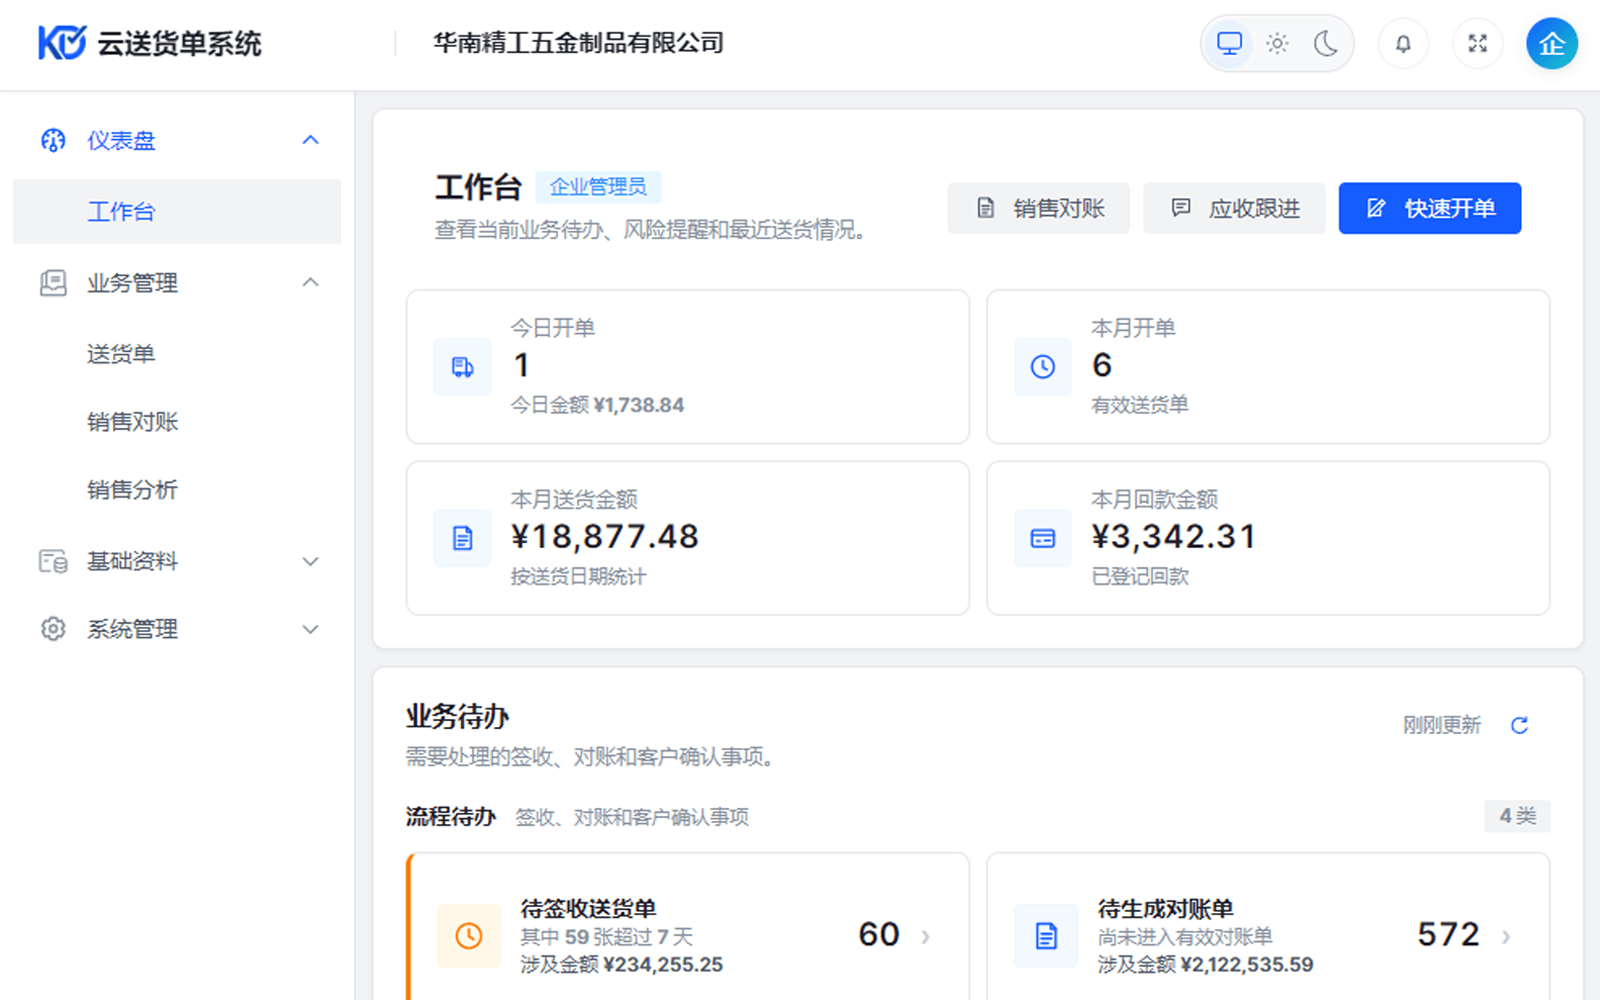Image resolution: width=1600 pixels, height=1000 pixels.
Task: Switch to dark theme (moon icon)
Action: 1326,43
